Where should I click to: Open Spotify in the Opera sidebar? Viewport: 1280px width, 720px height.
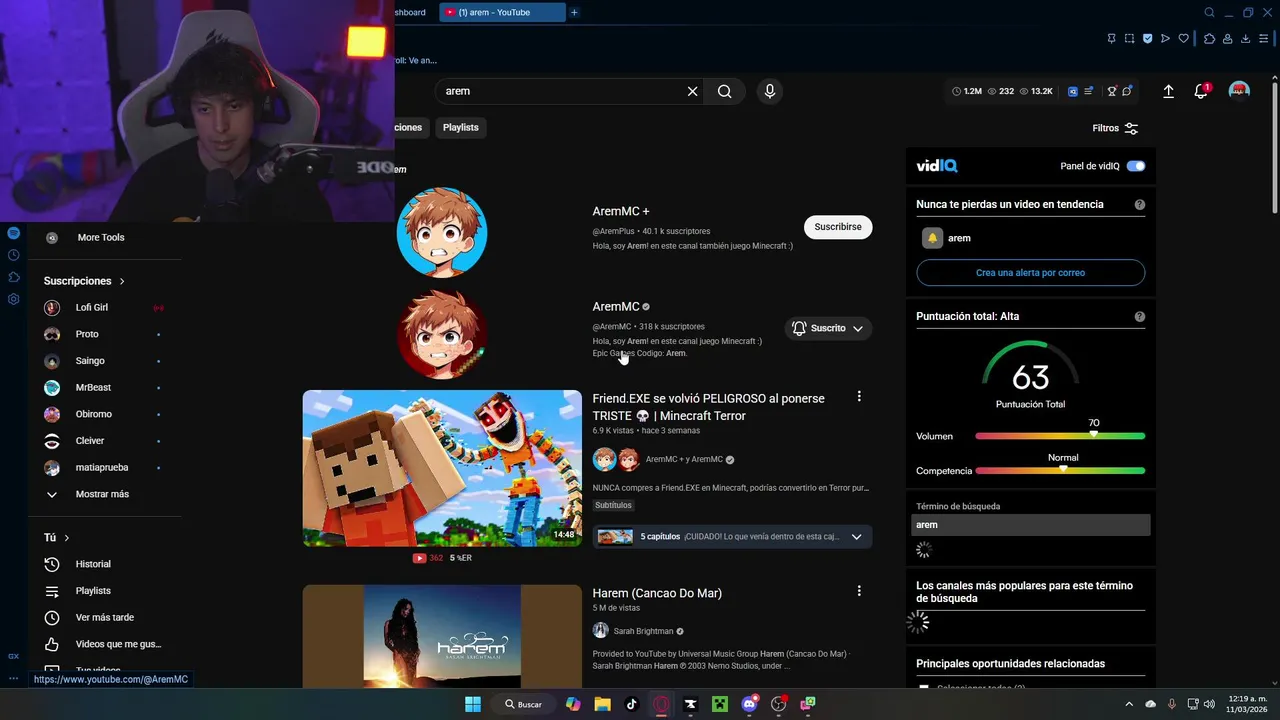click(x=13, y=233)
